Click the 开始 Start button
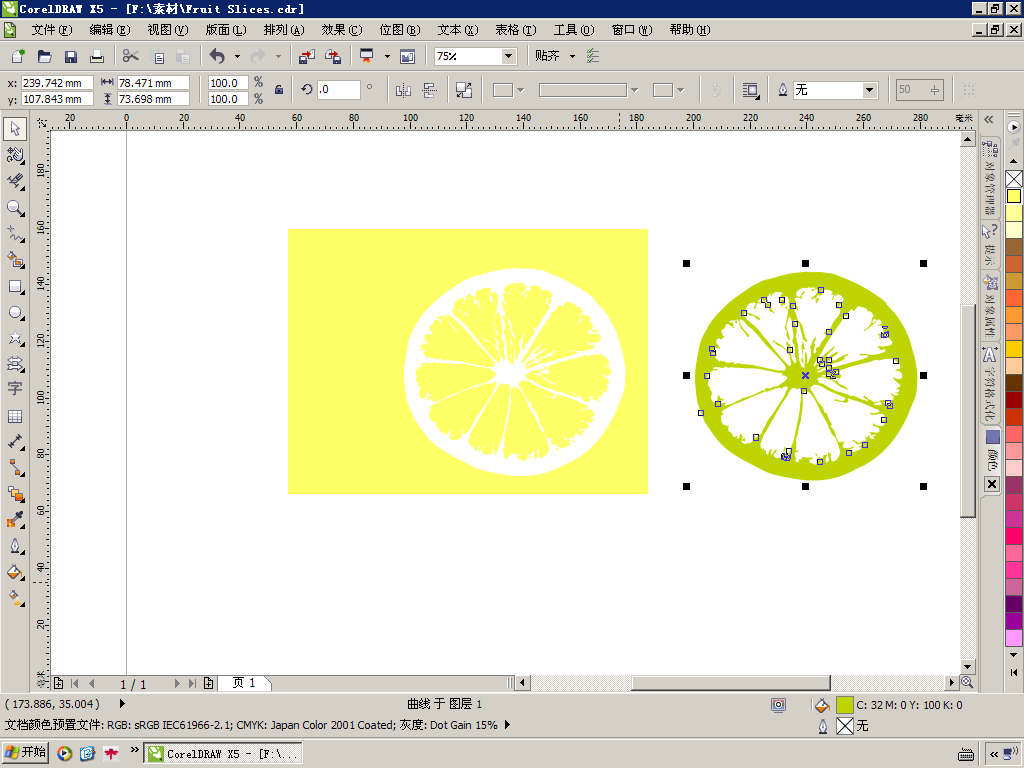The height and width of the screenshot is (768, 1024). (x=25, y=753)
